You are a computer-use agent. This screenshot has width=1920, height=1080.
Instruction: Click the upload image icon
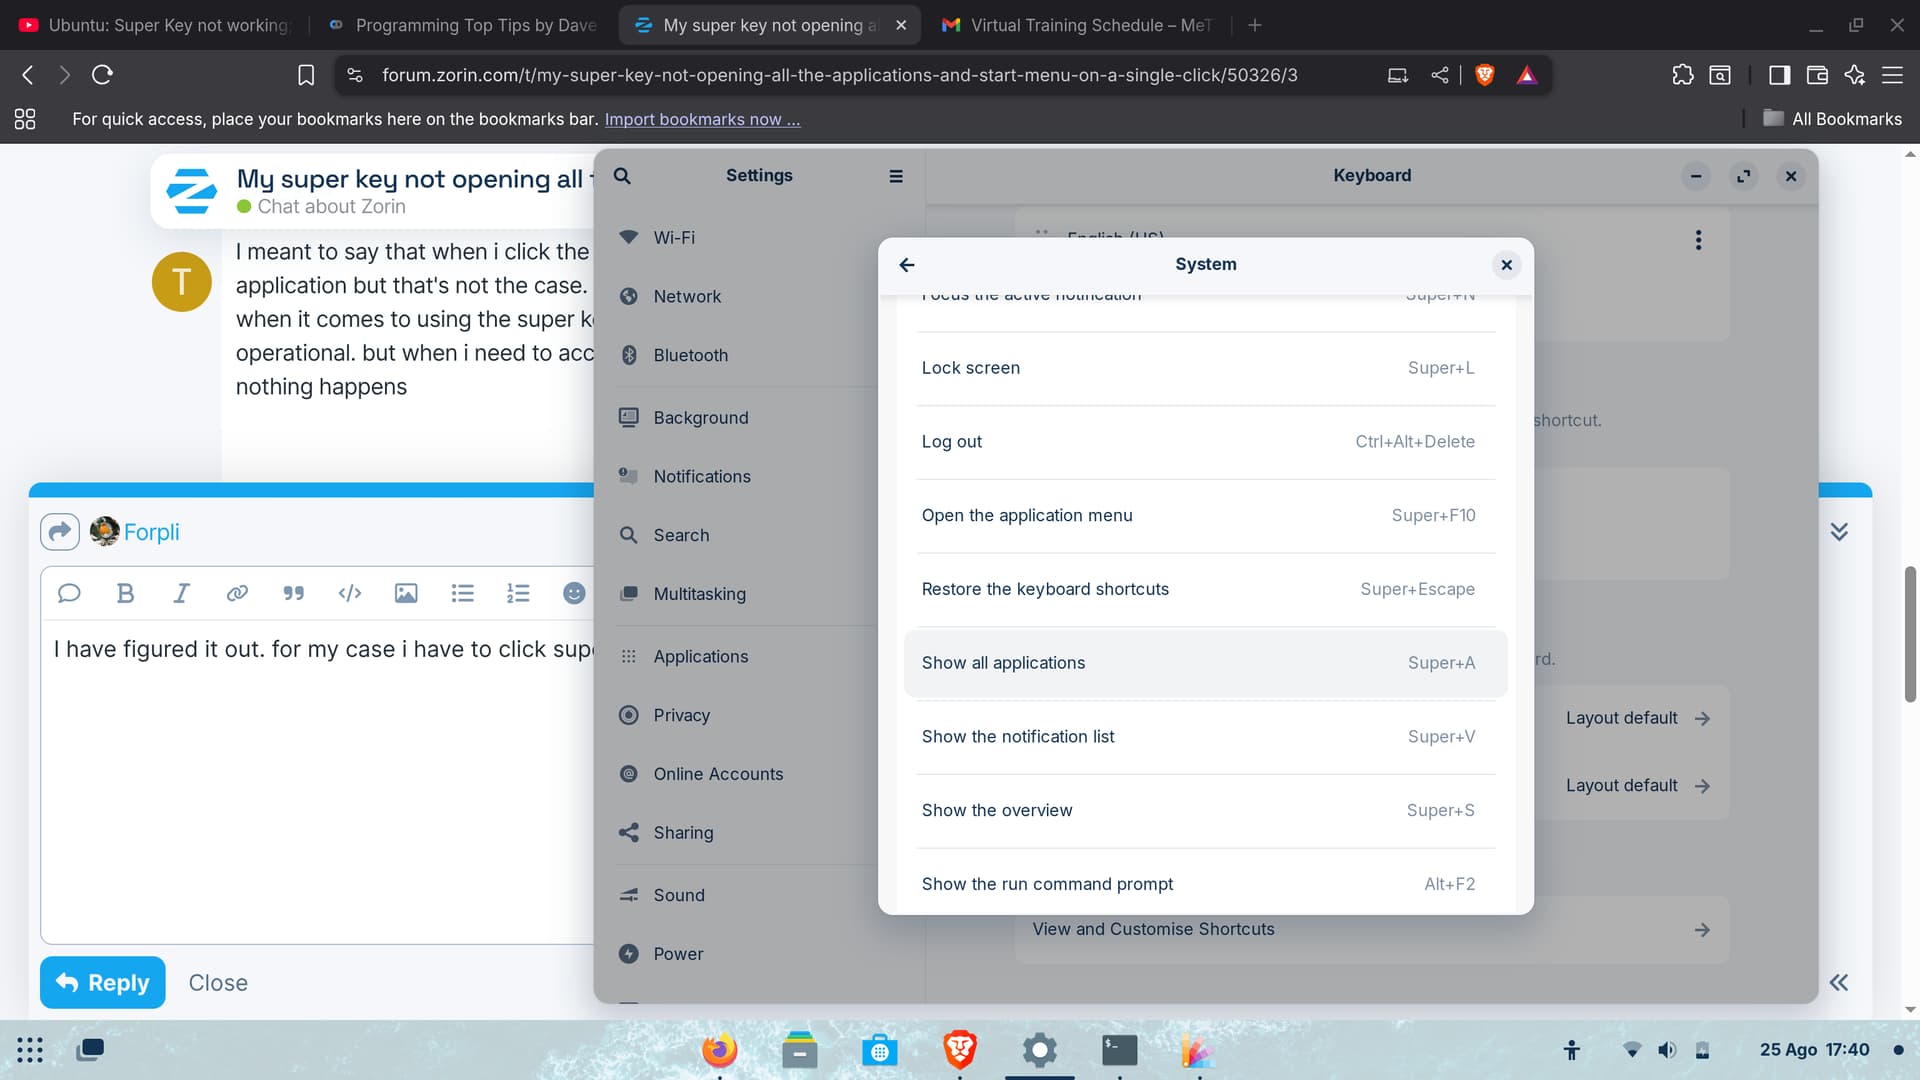point(405,593)
